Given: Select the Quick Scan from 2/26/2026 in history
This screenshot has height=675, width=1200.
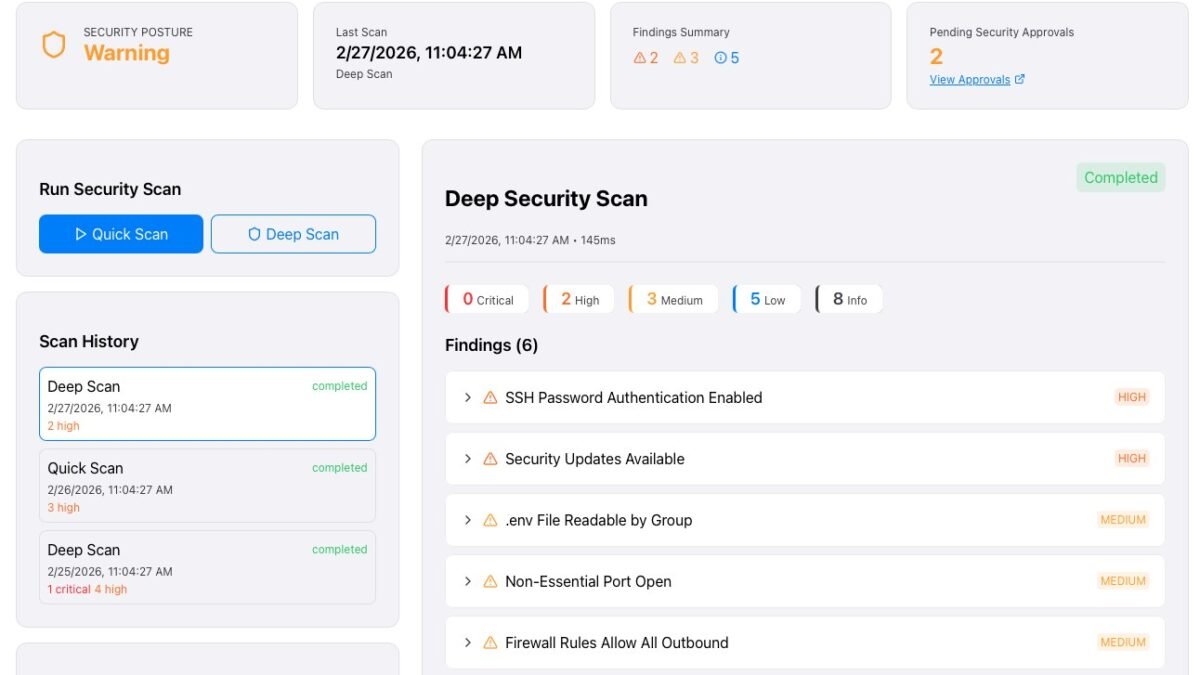Looking at the screenshot, I should point(207,486).
